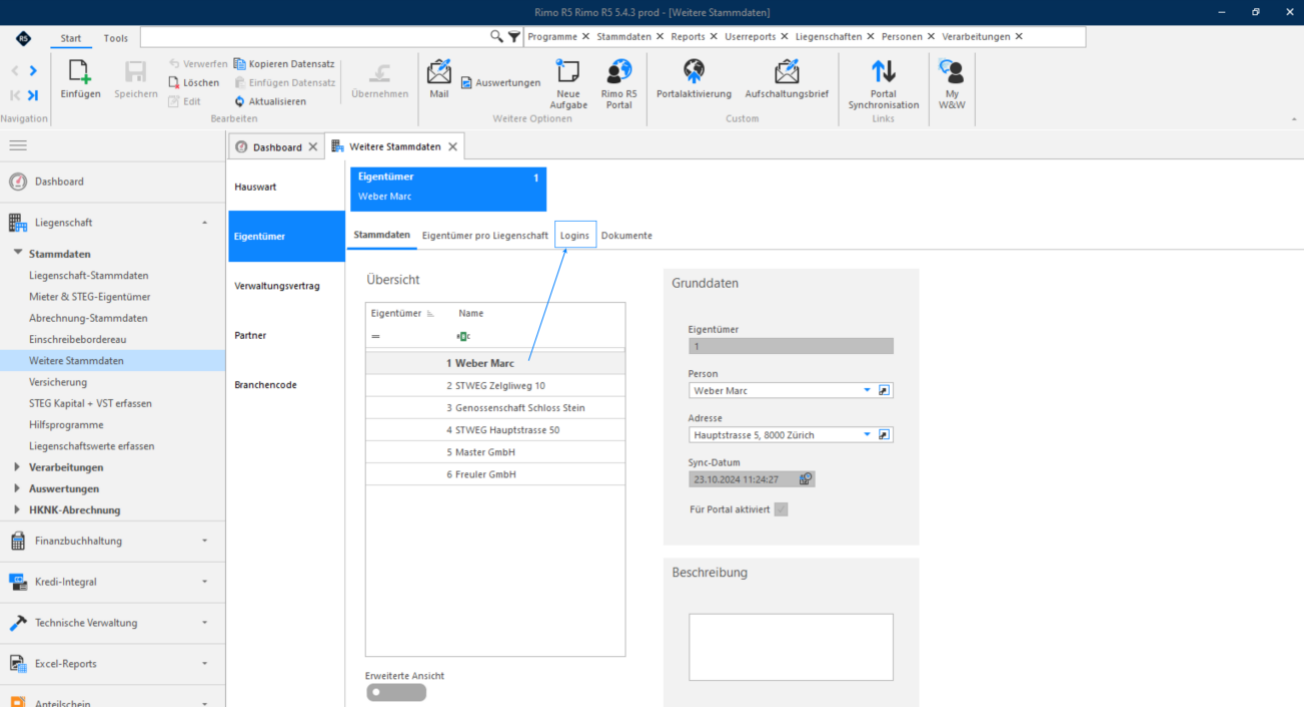
Task: Select row 3 Genossenschaft Schloss Stein
Action: tap(495, 408)
